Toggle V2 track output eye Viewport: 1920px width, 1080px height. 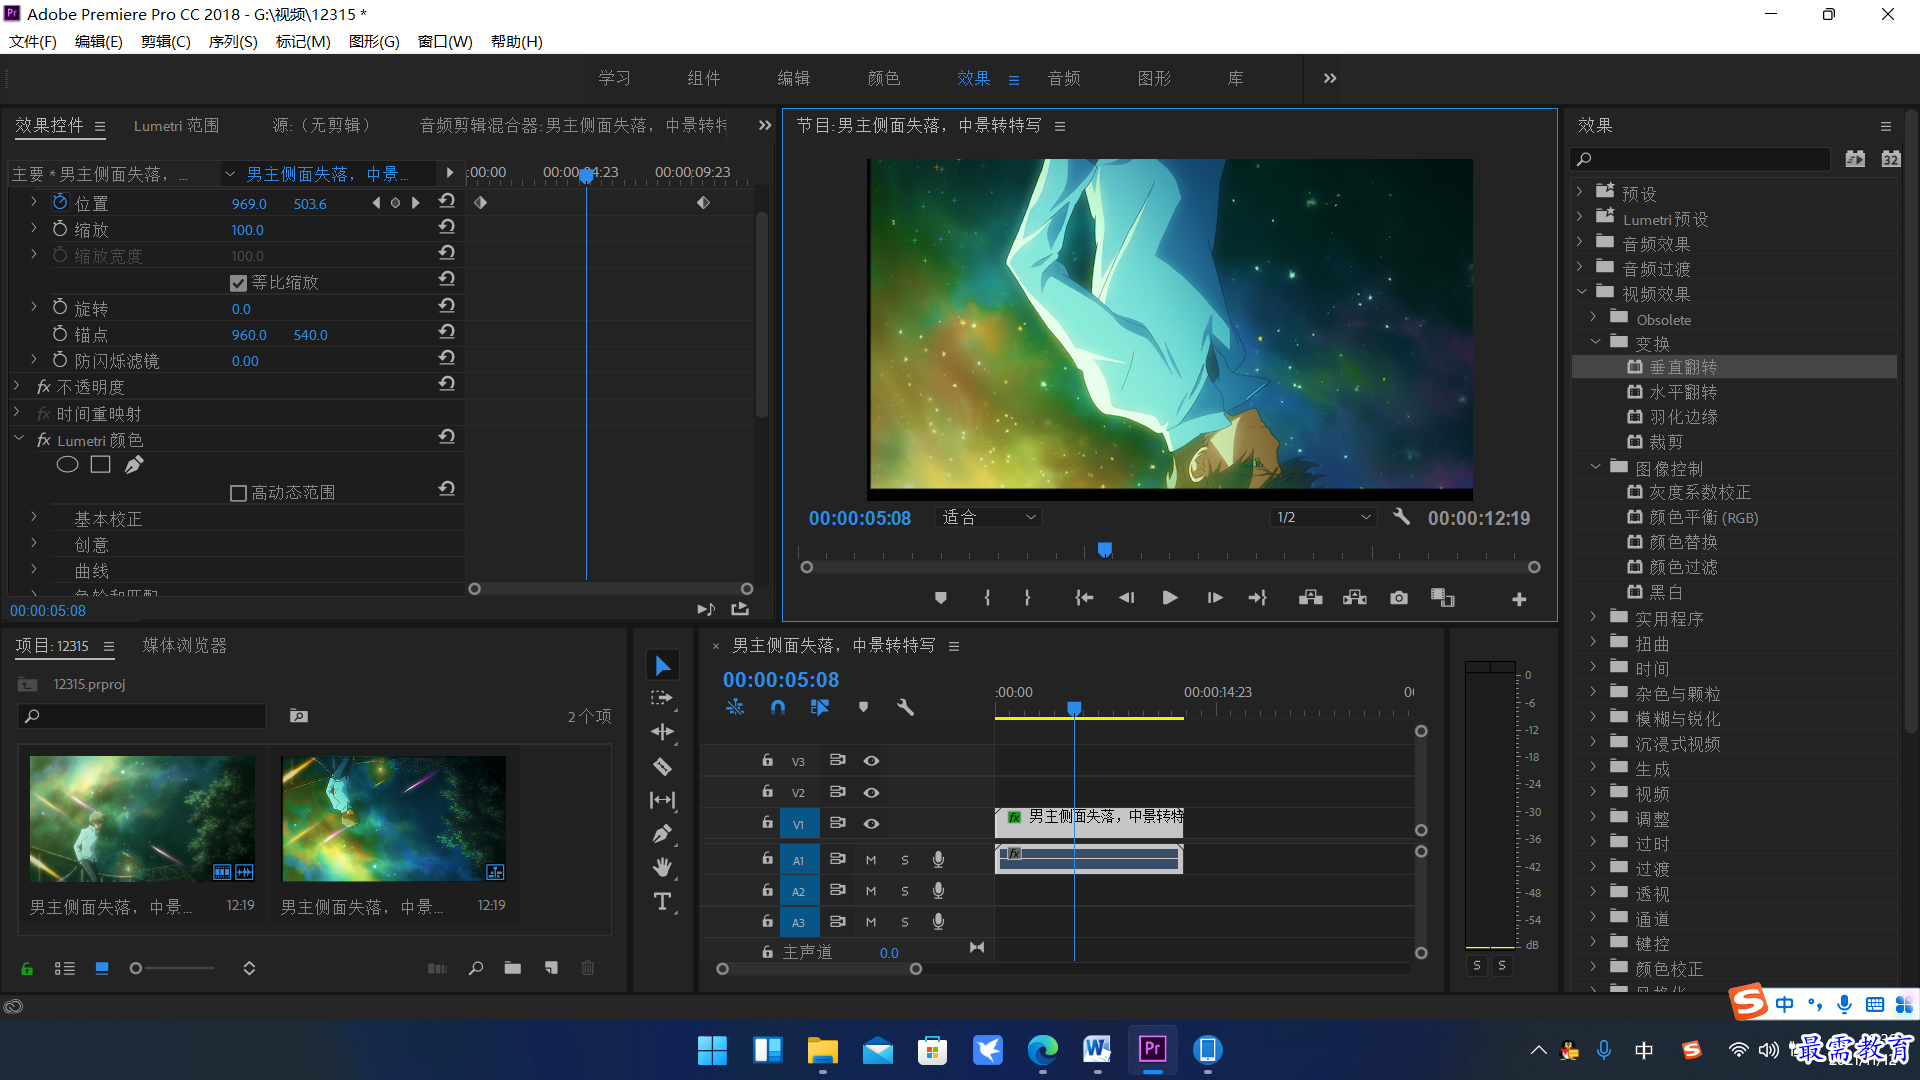click(x=871, y=792)
